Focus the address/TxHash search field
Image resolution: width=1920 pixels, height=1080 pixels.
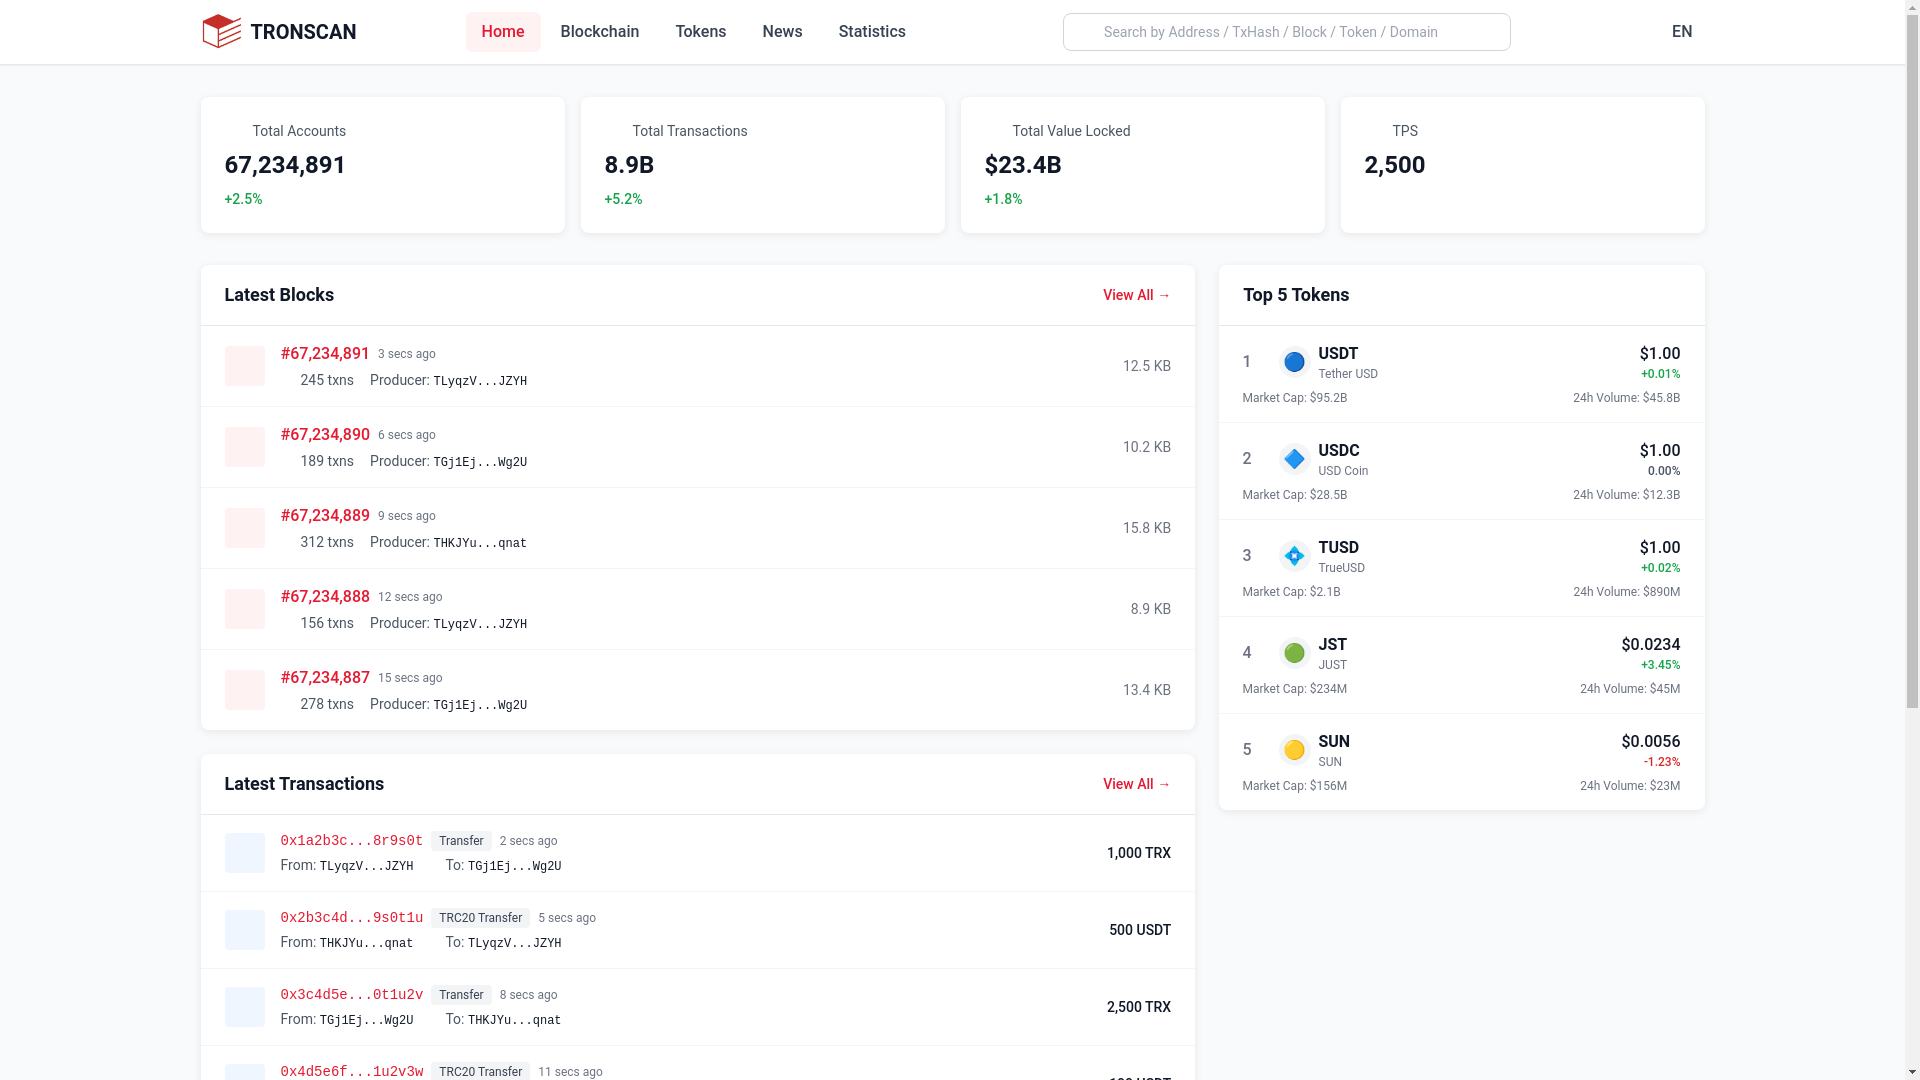1286,32
